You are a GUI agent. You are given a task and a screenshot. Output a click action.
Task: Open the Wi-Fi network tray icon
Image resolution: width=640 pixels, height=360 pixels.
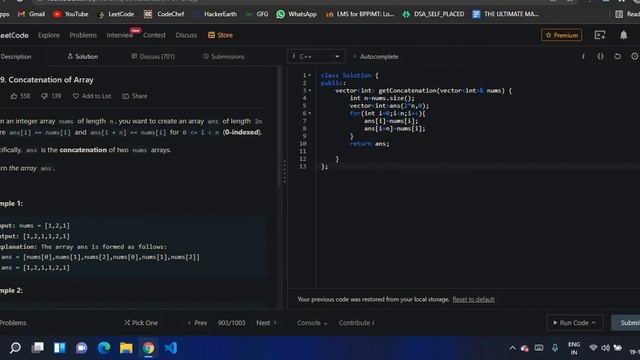pyautogui.click(x=593, y=348)
